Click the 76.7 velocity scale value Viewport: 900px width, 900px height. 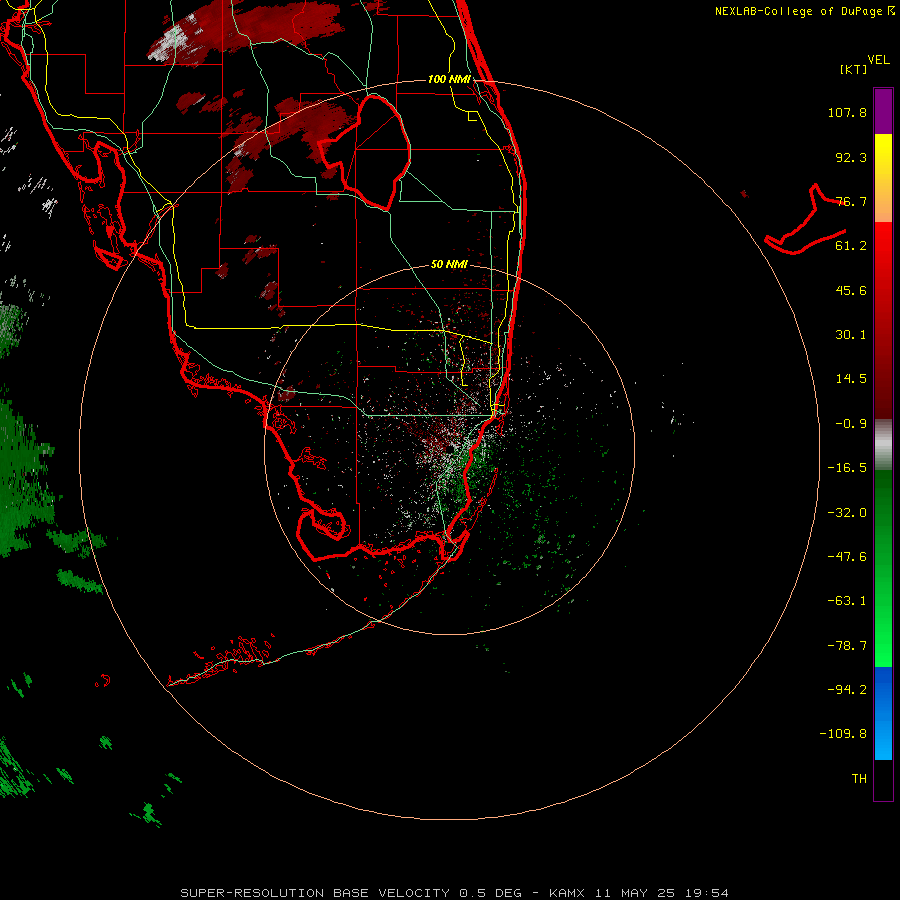click(x=851, y=201)
